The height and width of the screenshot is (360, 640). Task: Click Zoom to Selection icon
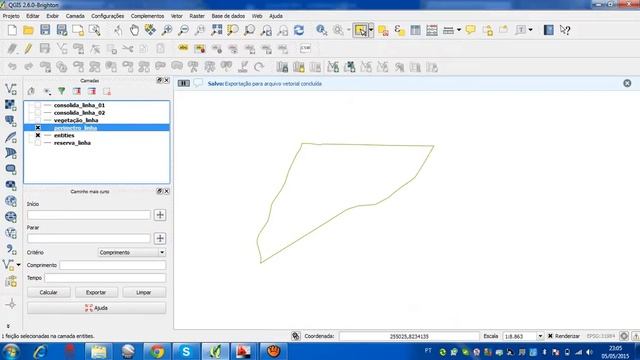click(x=233, y=30)
